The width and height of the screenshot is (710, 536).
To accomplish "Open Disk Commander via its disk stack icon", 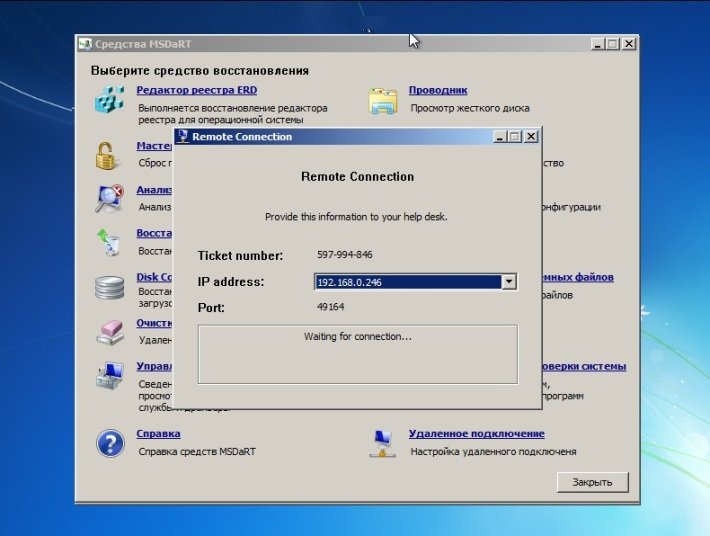I will point(108,287).
